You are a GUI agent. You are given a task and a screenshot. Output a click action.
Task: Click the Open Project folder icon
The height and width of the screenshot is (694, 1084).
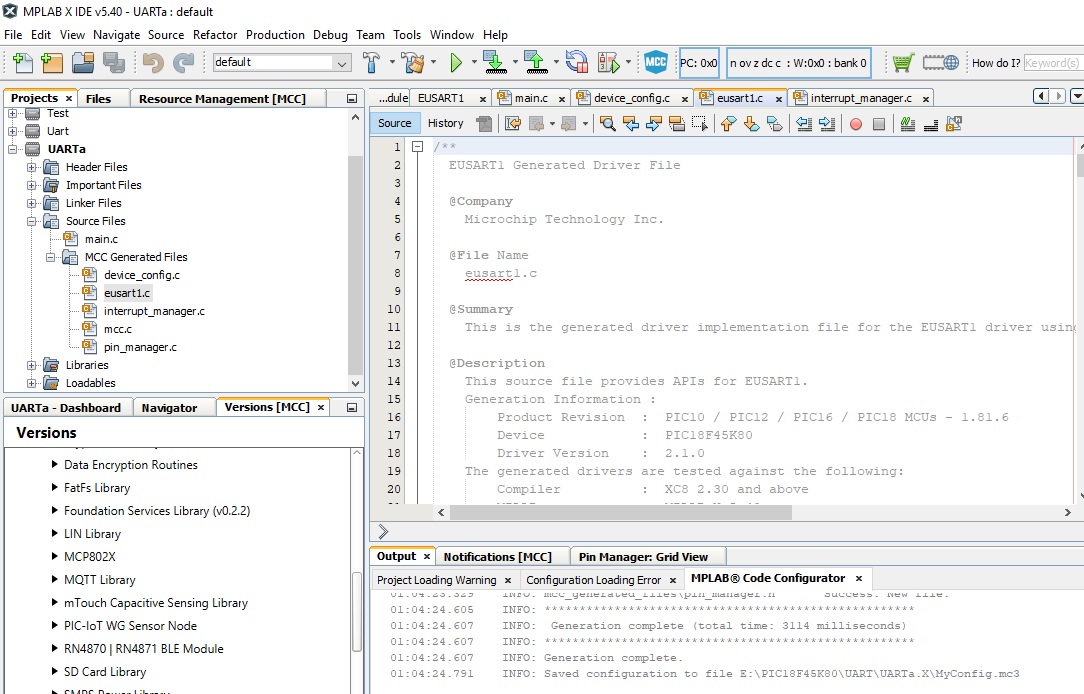[83, 63]
